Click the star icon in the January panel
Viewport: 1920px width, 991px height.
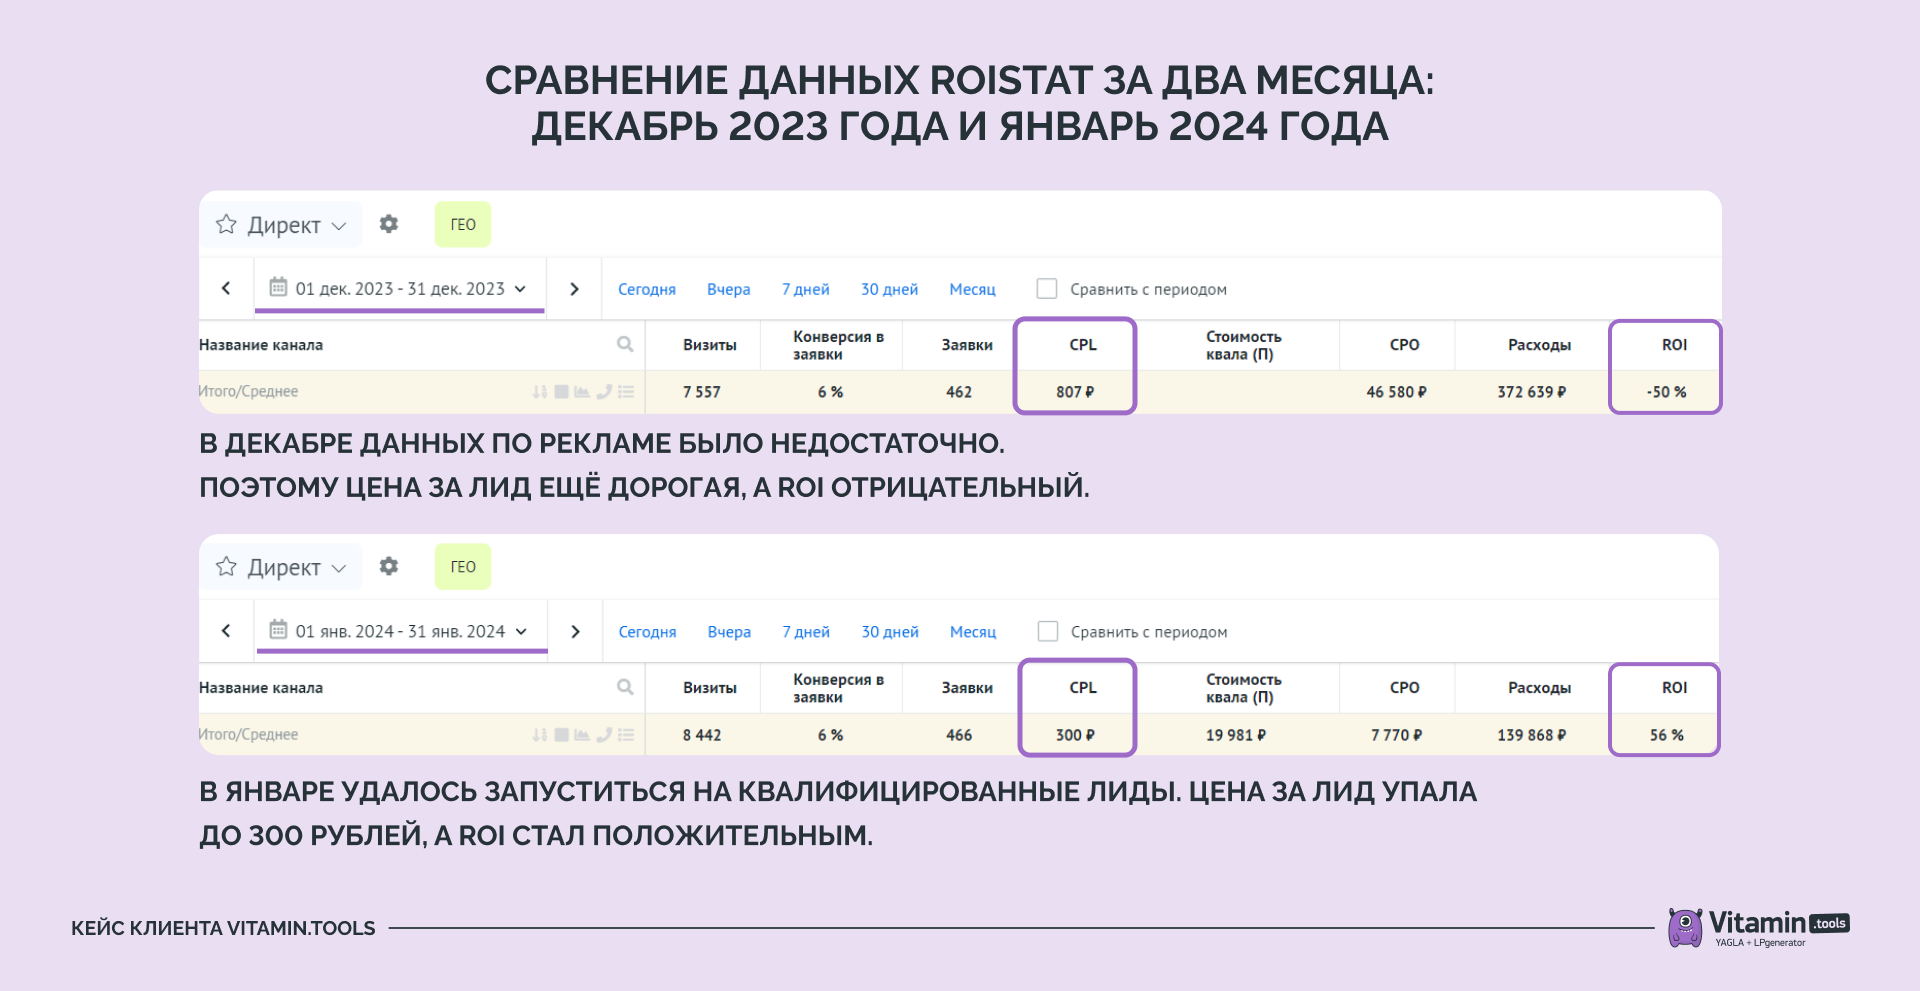coord(226,567)
